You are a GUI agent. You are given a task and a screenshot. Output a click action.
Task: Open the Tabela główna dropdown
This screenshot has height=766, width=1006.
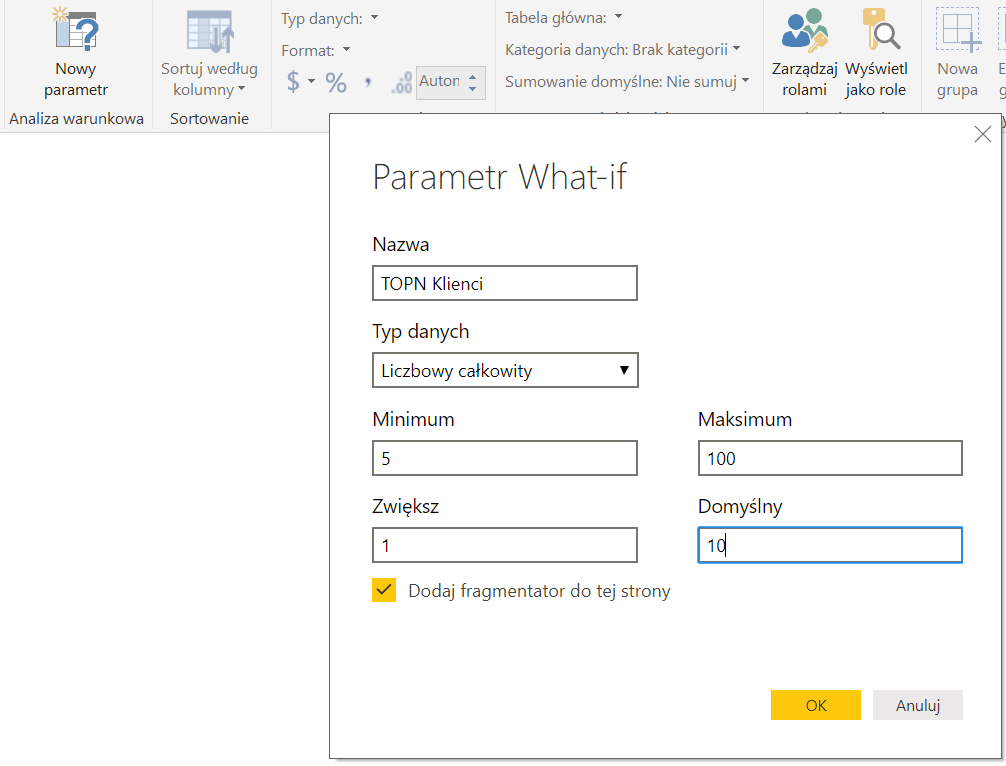click(x=564, y=17)
